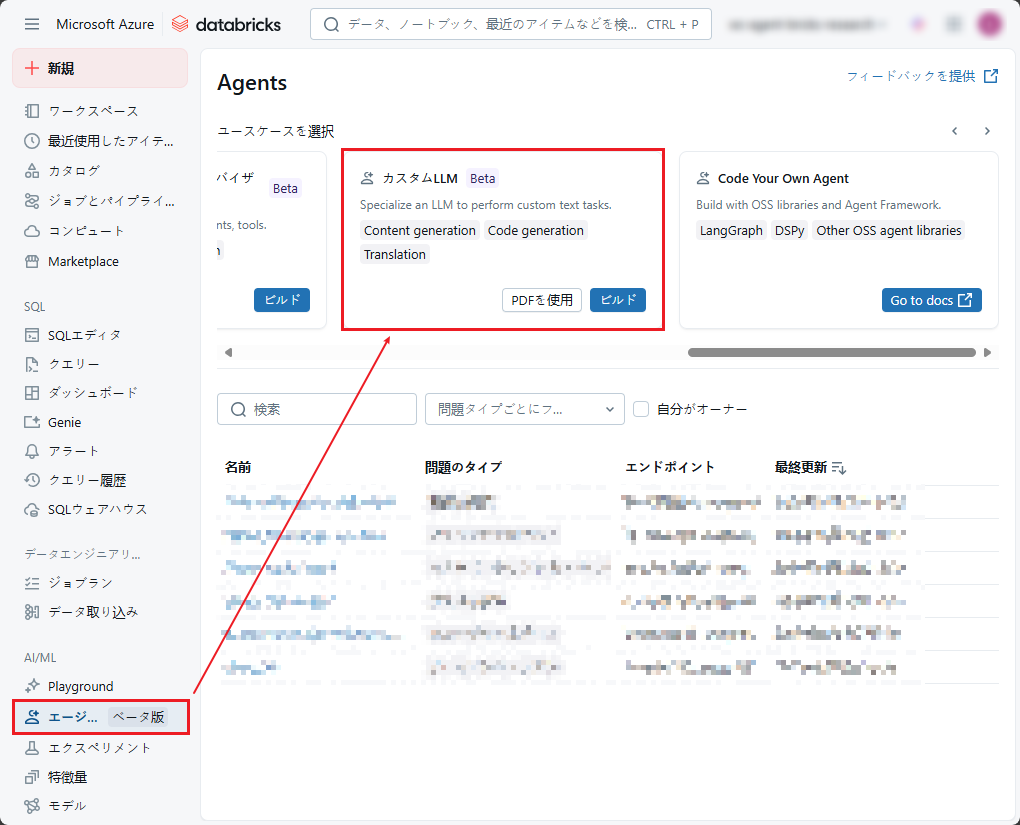Select ダッシュボード in the SQL section
Screen dimensions: 1020x825
[x=92, y=393]
